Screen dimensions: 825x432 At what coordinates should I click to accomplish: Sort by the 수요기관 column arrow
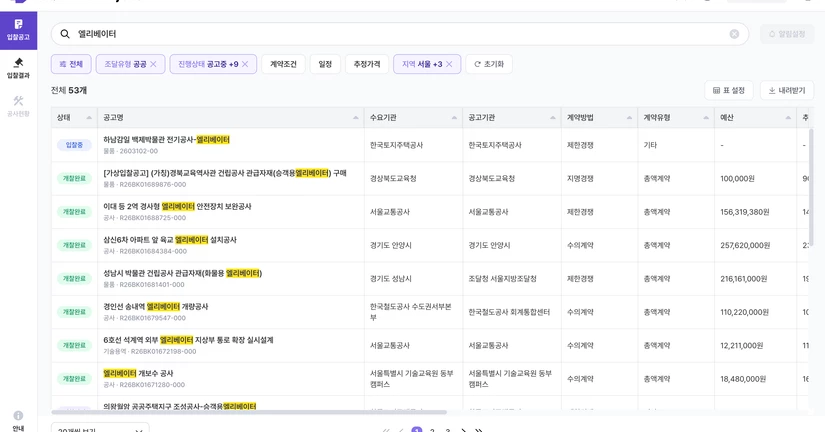click(x=454, y=117)
